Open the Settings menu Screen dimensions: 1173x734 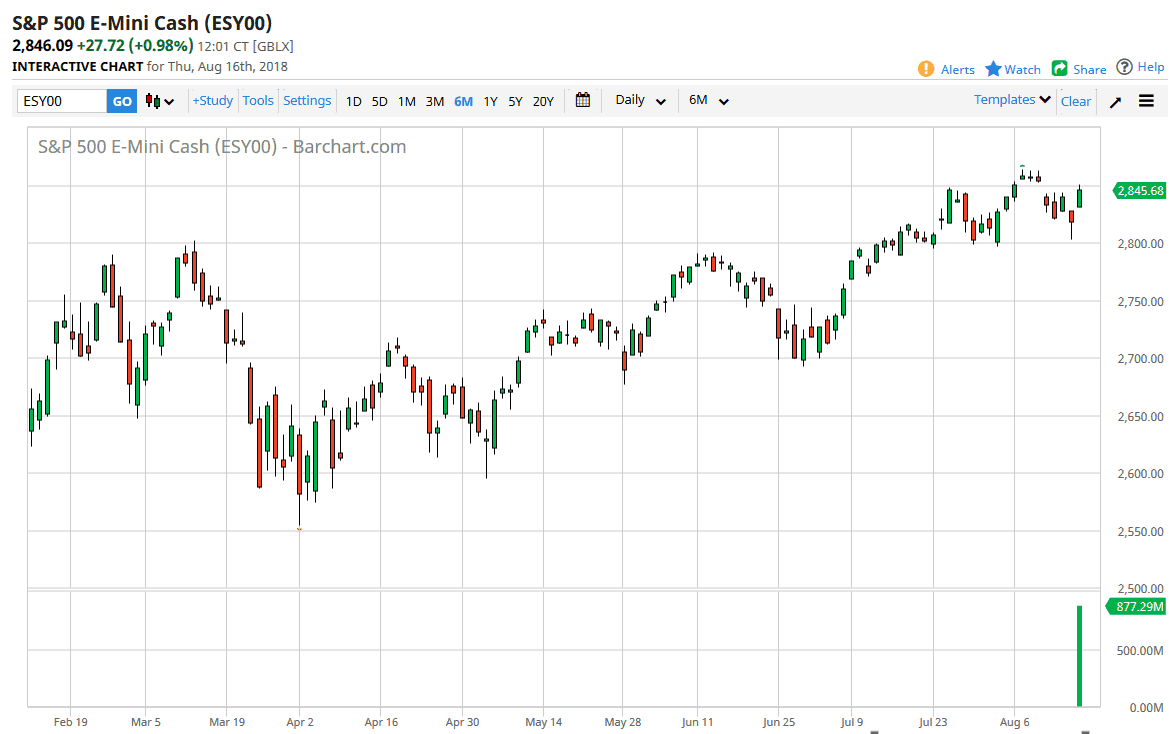[x=307, y=100]
